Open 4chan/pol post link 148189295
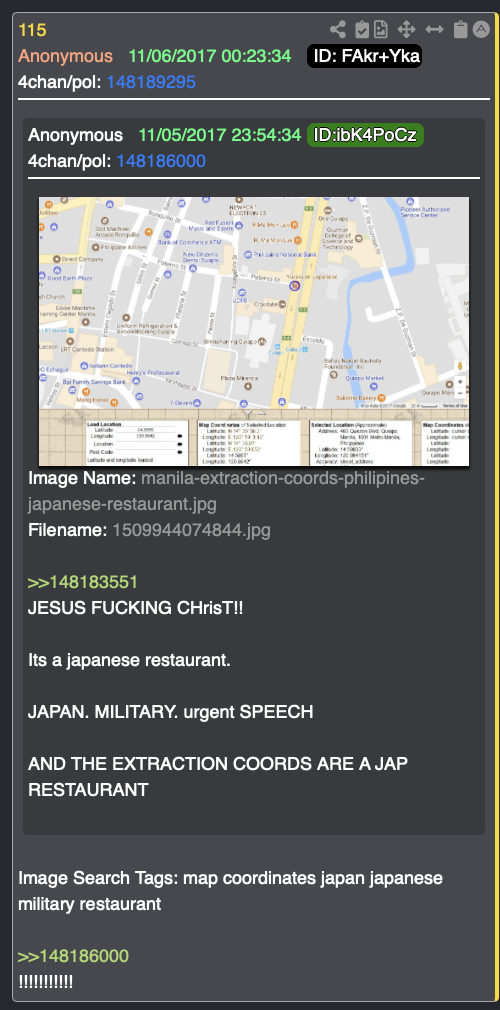This screenshot has width=500, height=1010. tap(151, 82)
